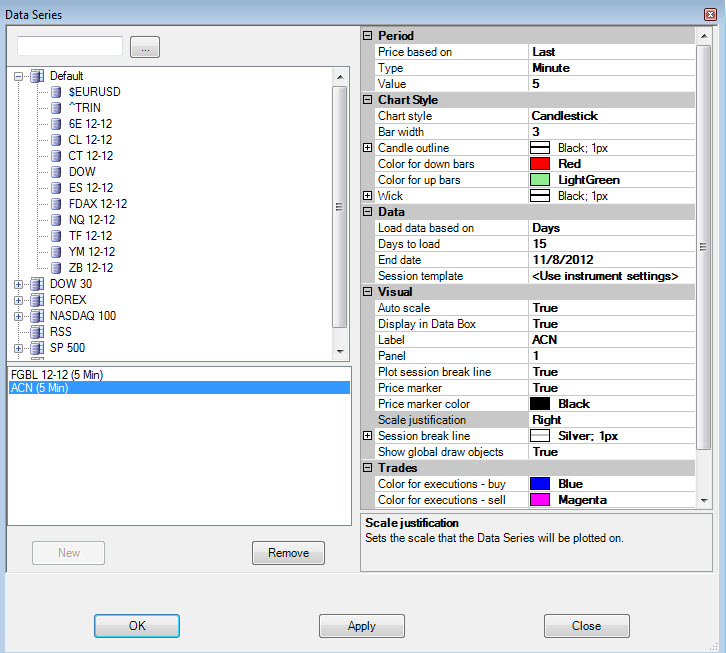
Task: Close the Data Series dialog window
Action: tap(710, 14)
